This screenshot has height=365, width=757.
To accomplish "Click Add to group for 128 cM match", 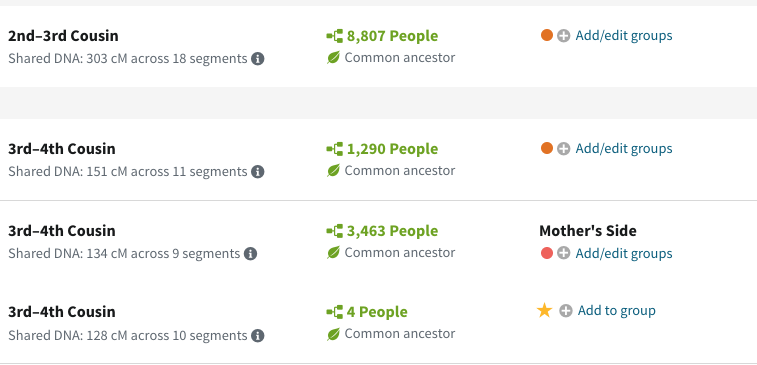I will click(x=617, y=310).
